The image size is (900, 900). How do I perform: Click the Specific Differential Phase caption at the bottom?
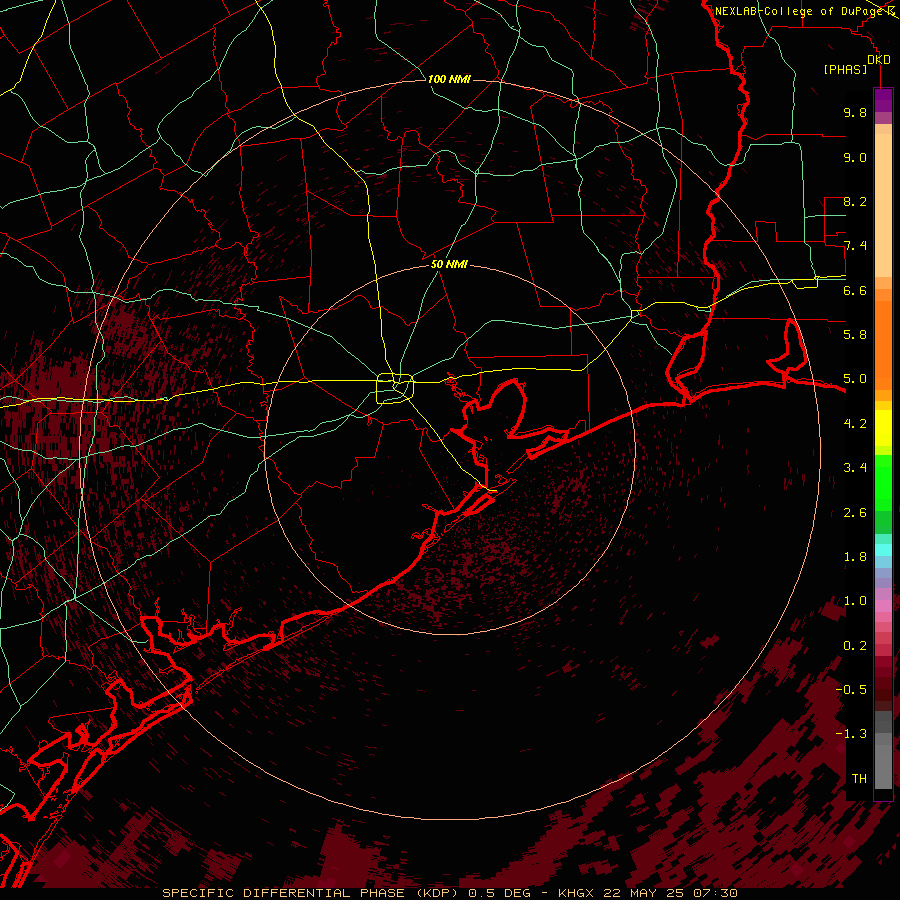(449, 893)
